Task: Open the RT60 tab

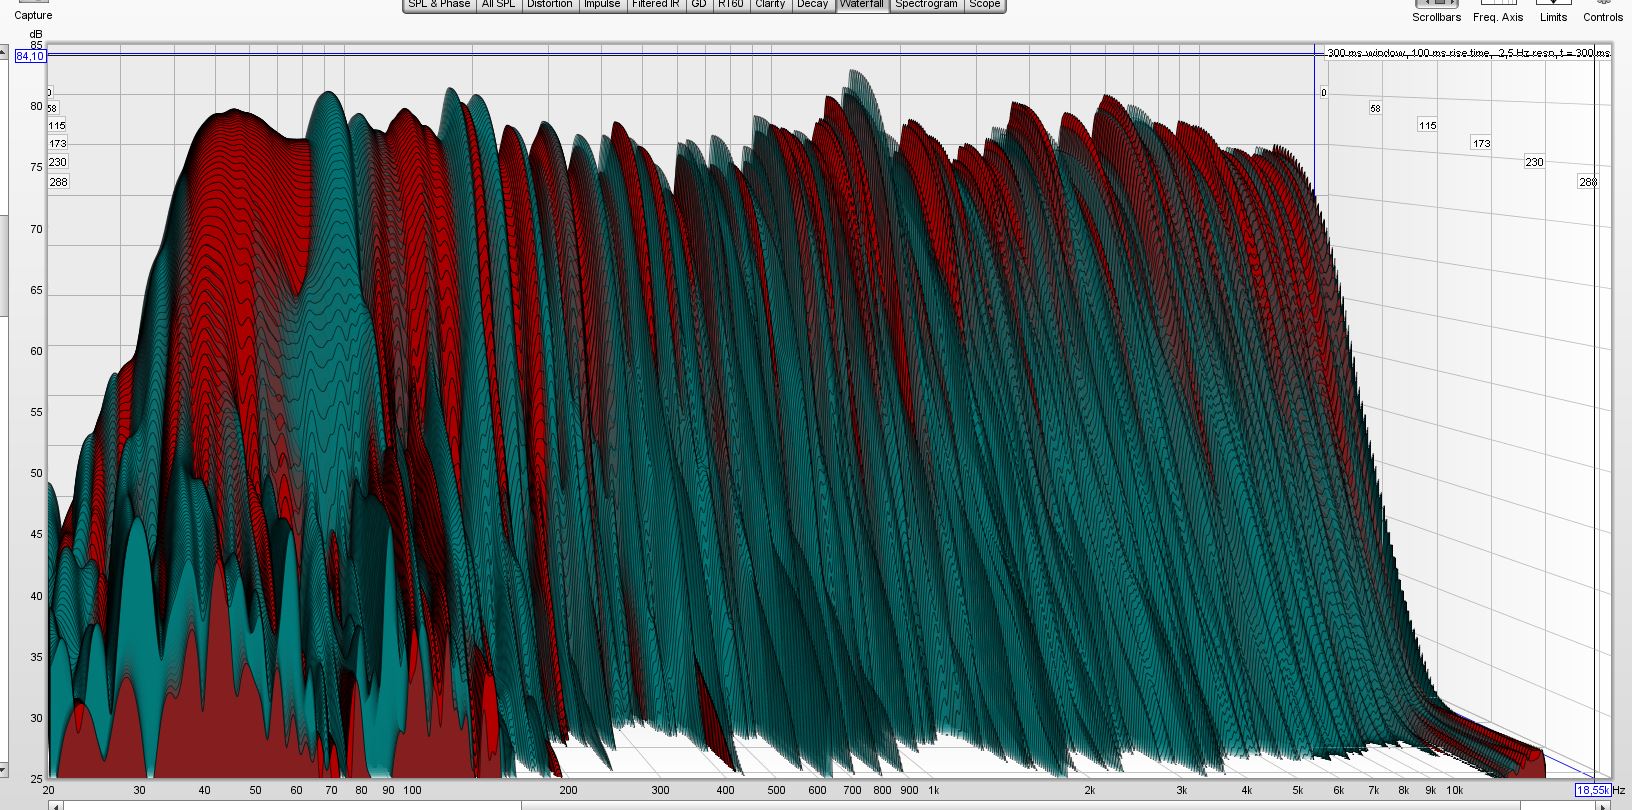Action: pyautogui.click(x=731, y=4)
